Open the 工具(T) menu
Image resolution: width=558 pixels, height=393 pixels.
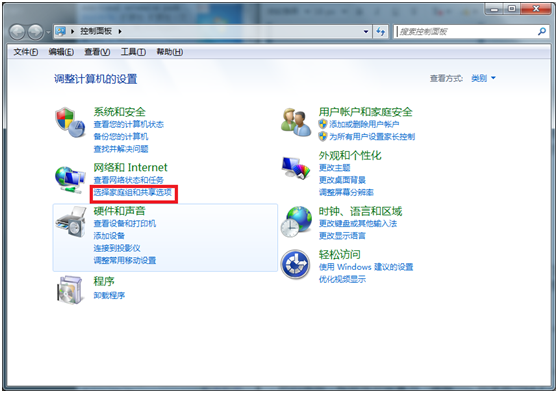point(133,52)
